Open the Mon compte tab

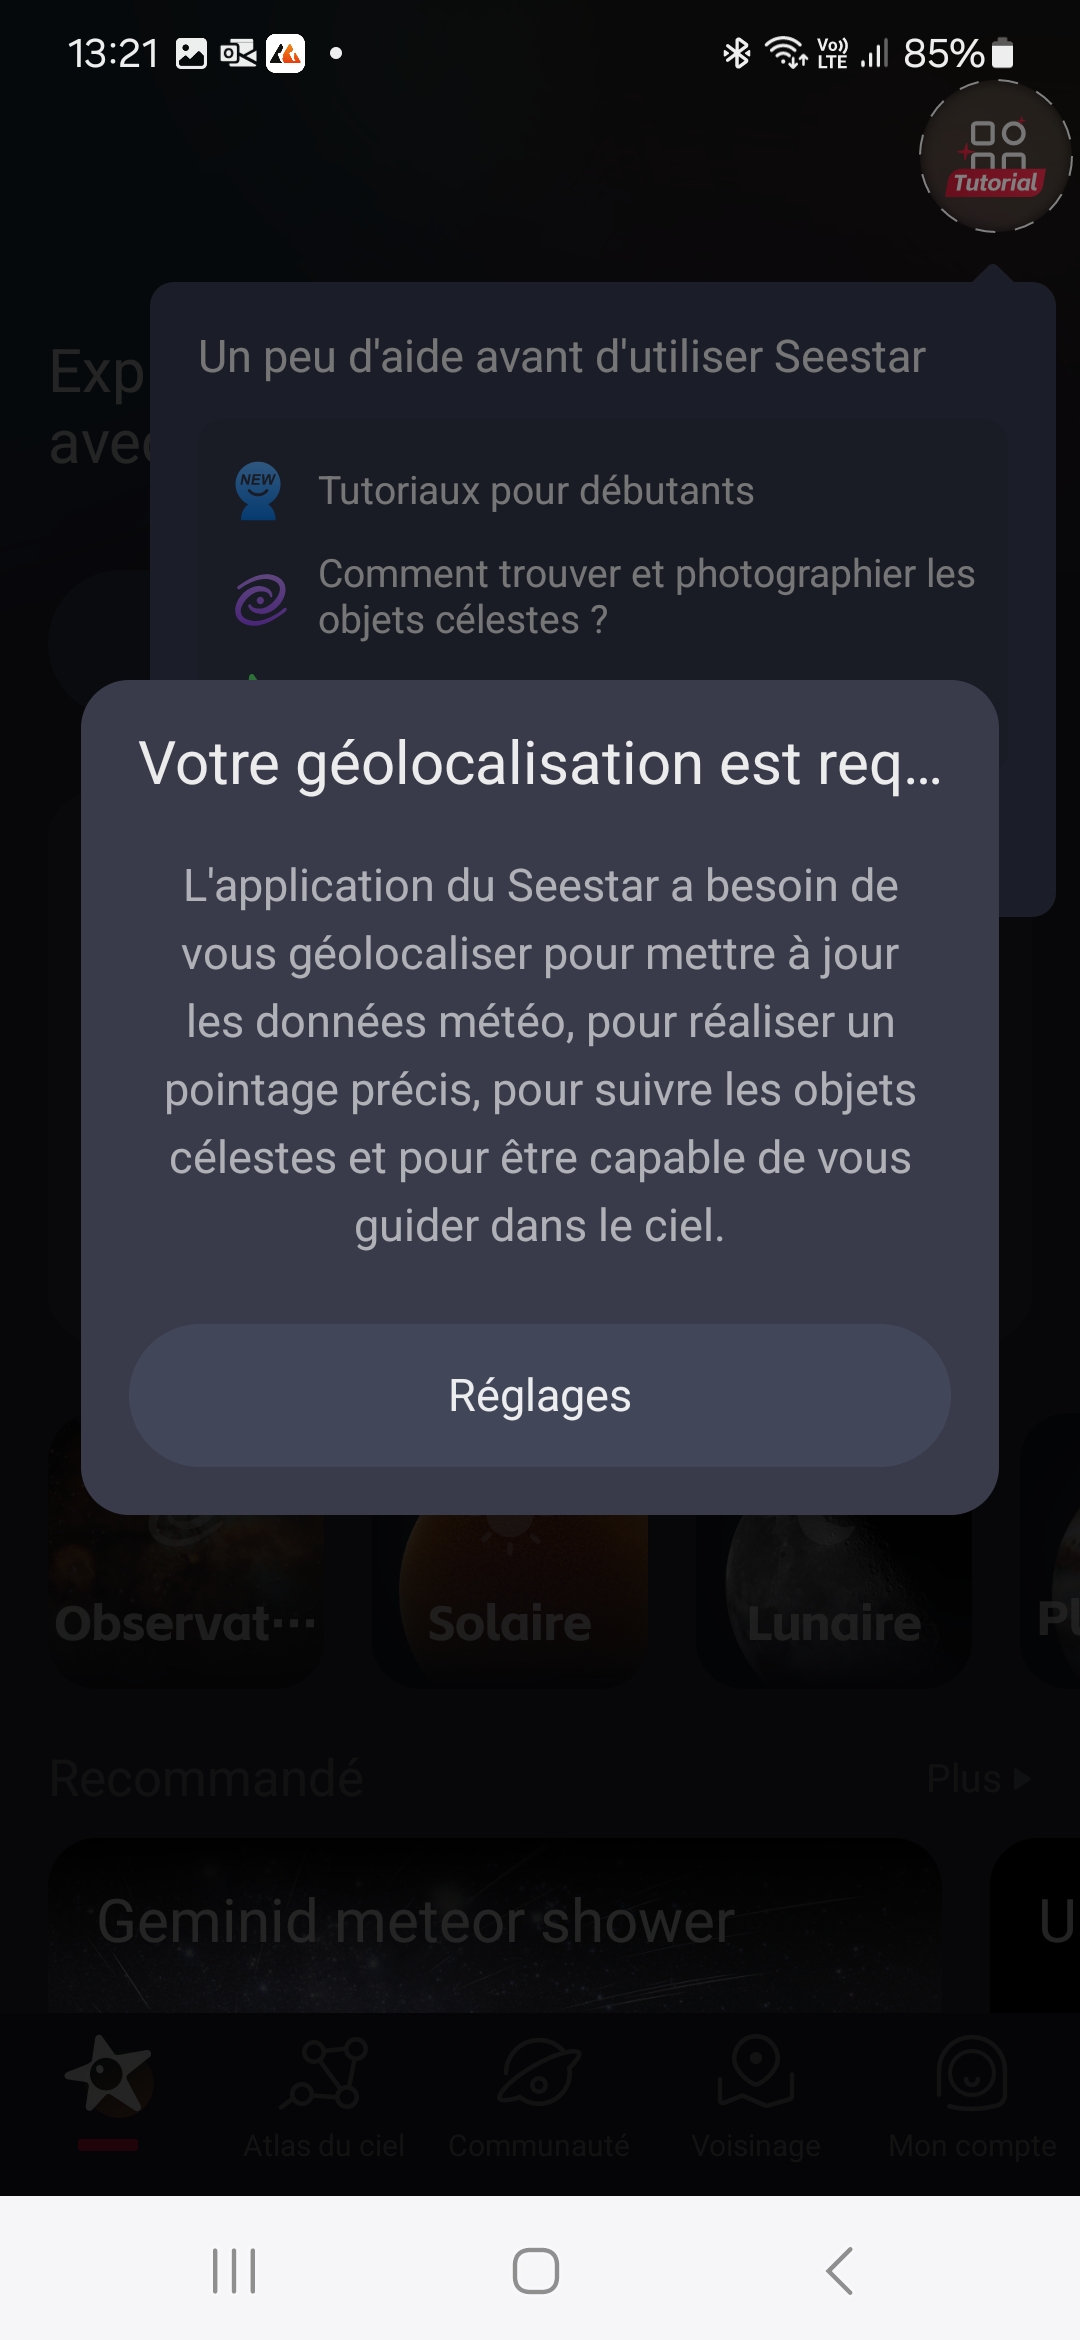972,2094
